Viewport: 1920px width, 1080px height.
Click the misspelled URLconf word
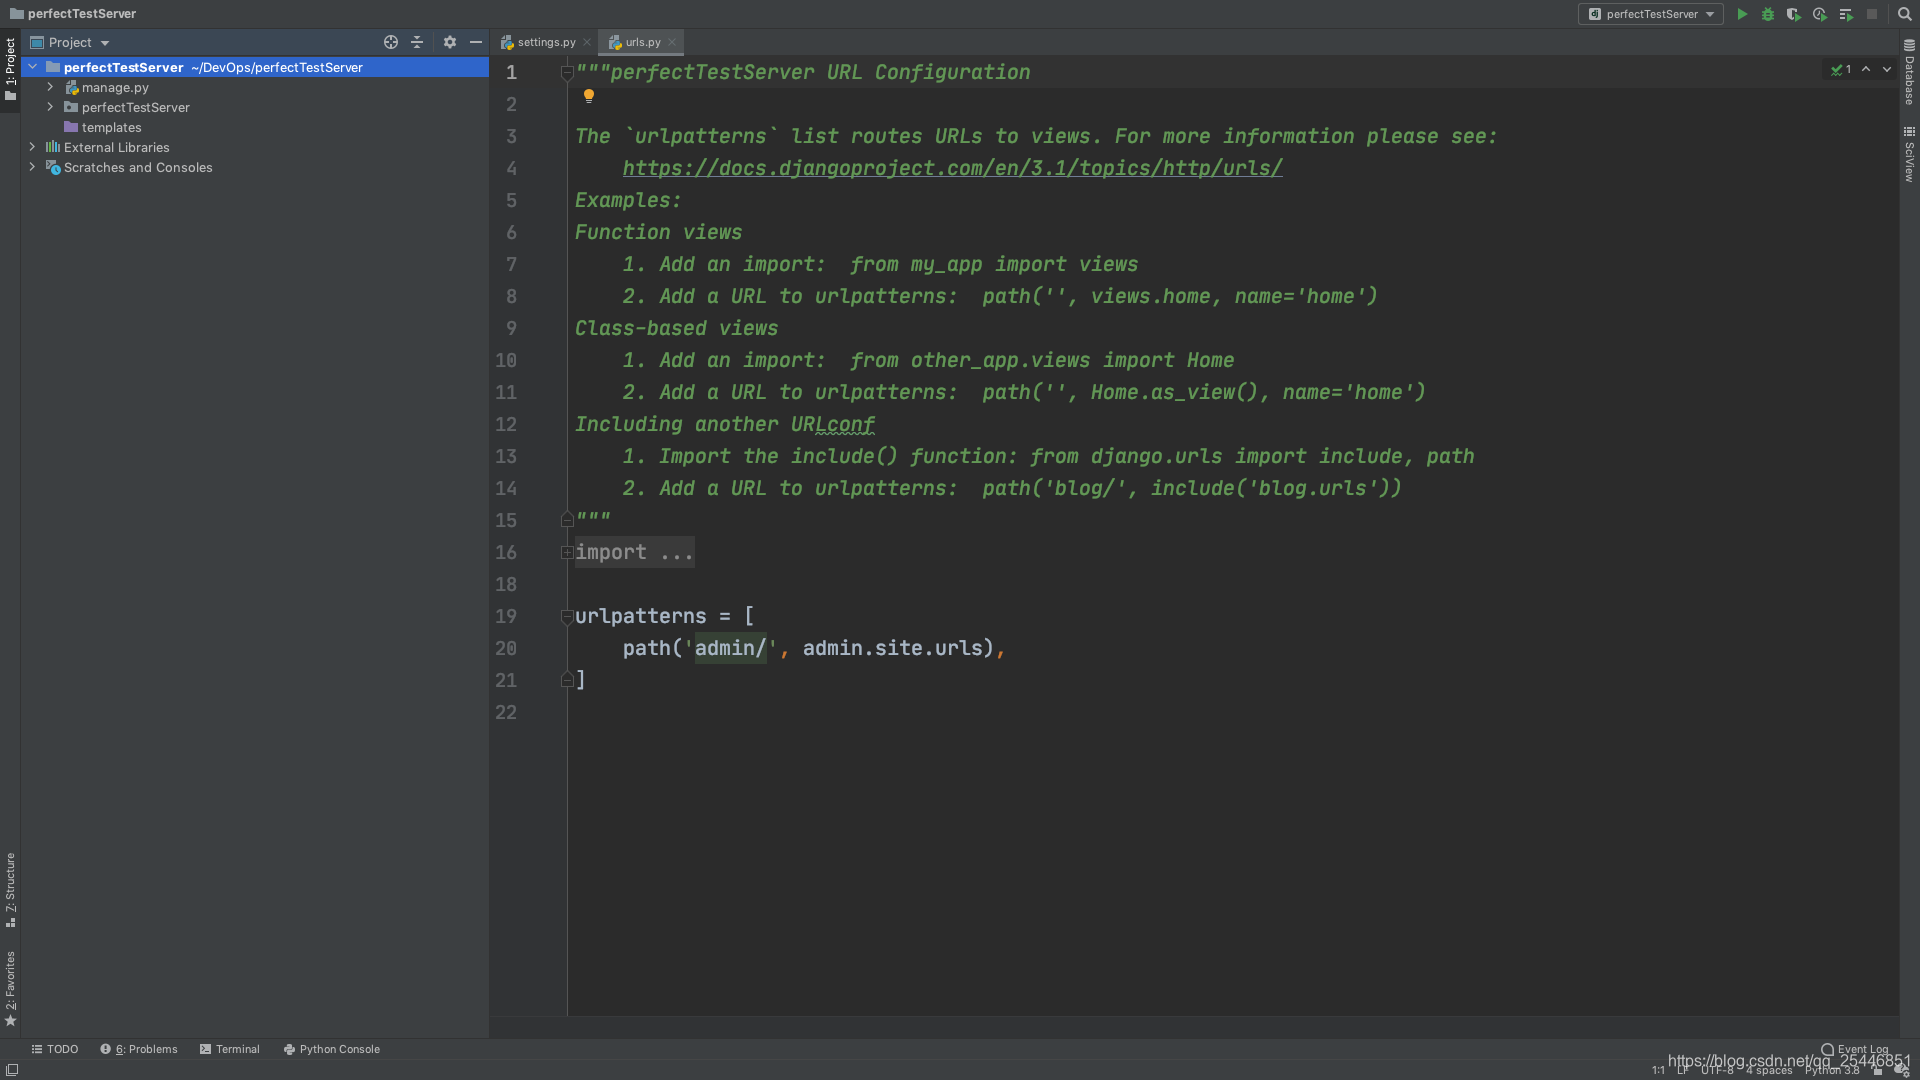832,424
